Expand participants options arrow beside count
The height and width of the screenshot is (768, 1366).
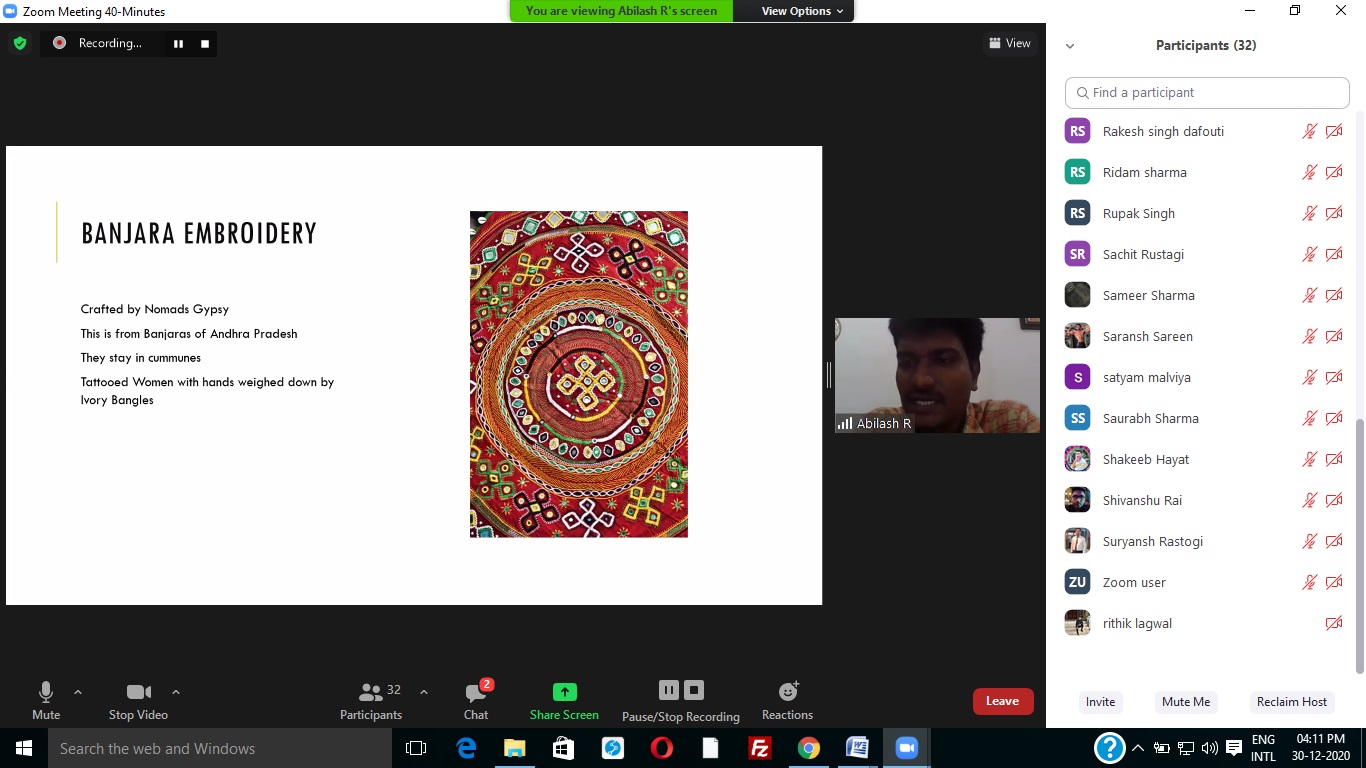point(423,692)
